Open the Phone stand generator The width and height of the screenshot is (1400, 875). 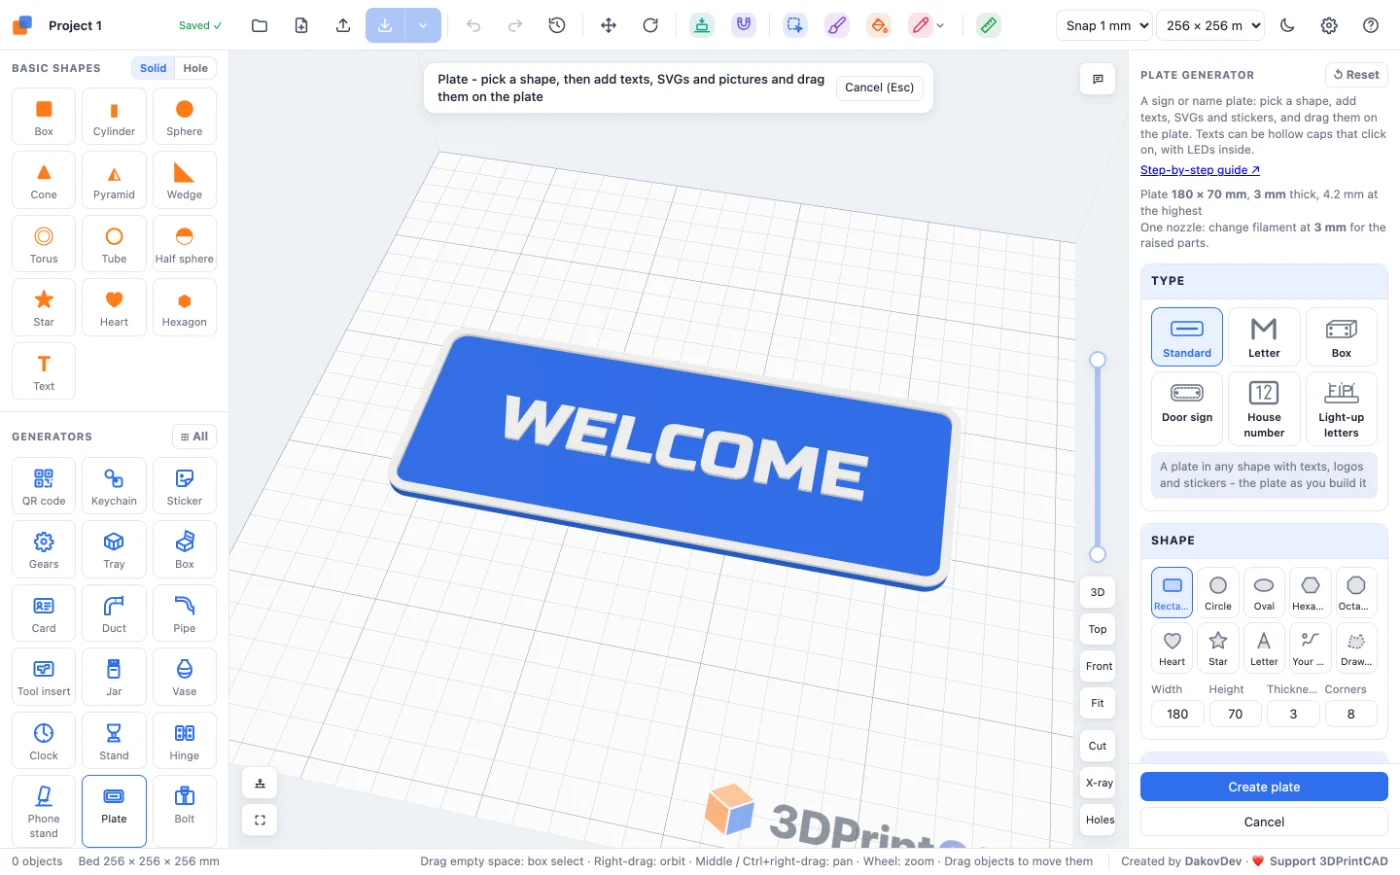44,811
